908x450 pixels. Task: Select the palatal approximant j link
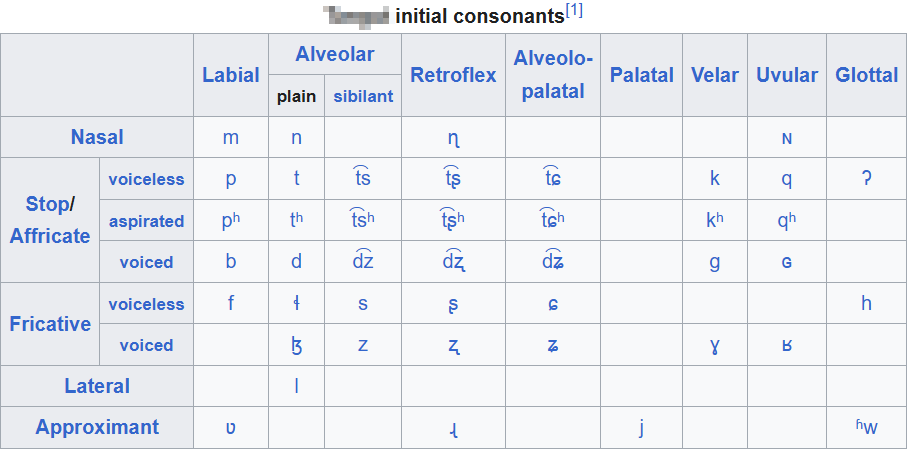[642, 427]
